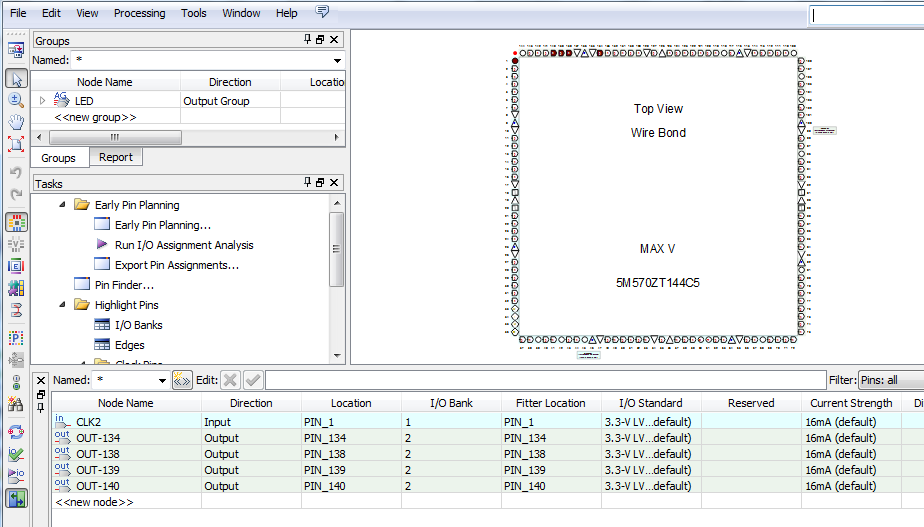Viewport: 924px width, 527px height.
Task: Open the pin list Named dropdown
Action: click(x=162, y=380)
